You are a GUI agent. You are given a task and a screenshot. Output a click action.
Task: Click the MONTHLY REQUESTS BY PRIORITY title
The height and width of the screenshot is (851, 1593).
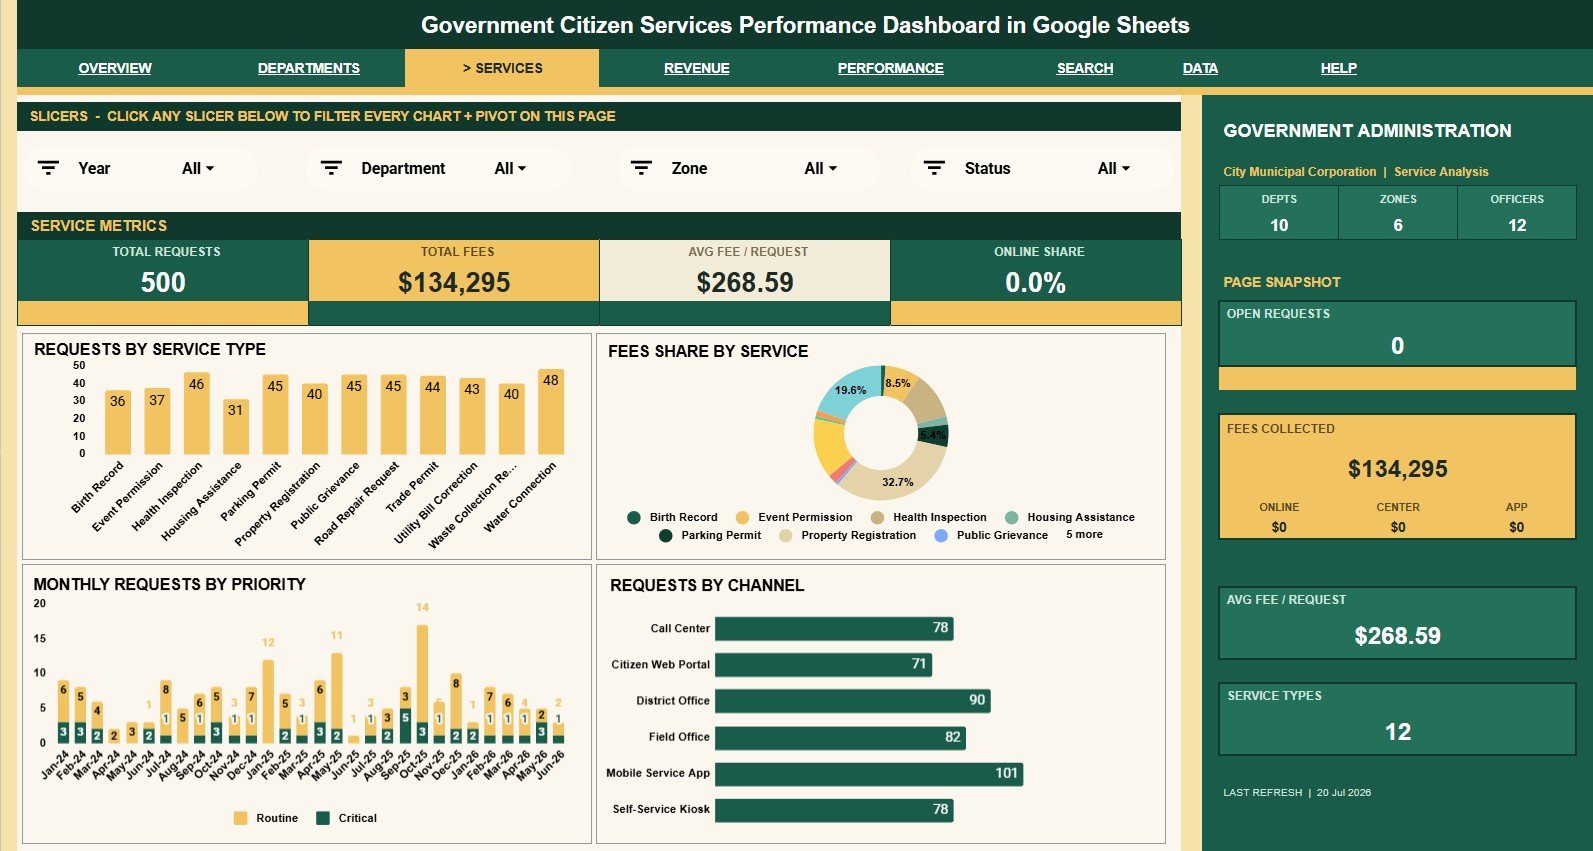(x=169, y=584)
